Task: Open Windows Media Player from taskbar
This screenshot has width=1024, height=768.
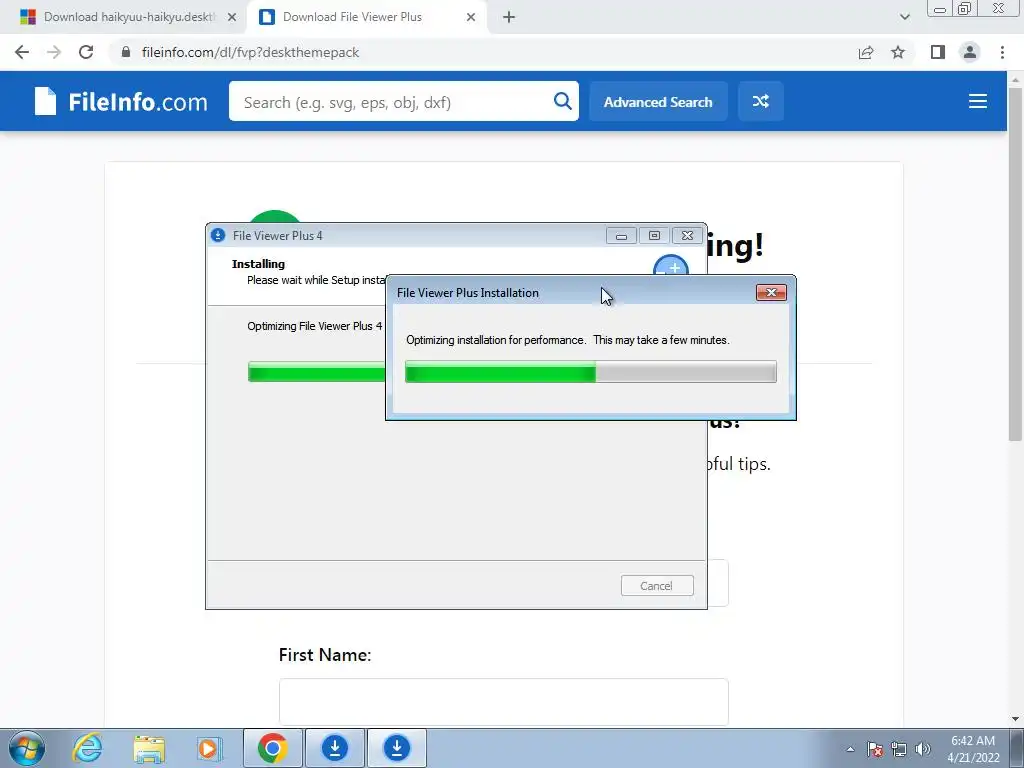Action: 209,748
